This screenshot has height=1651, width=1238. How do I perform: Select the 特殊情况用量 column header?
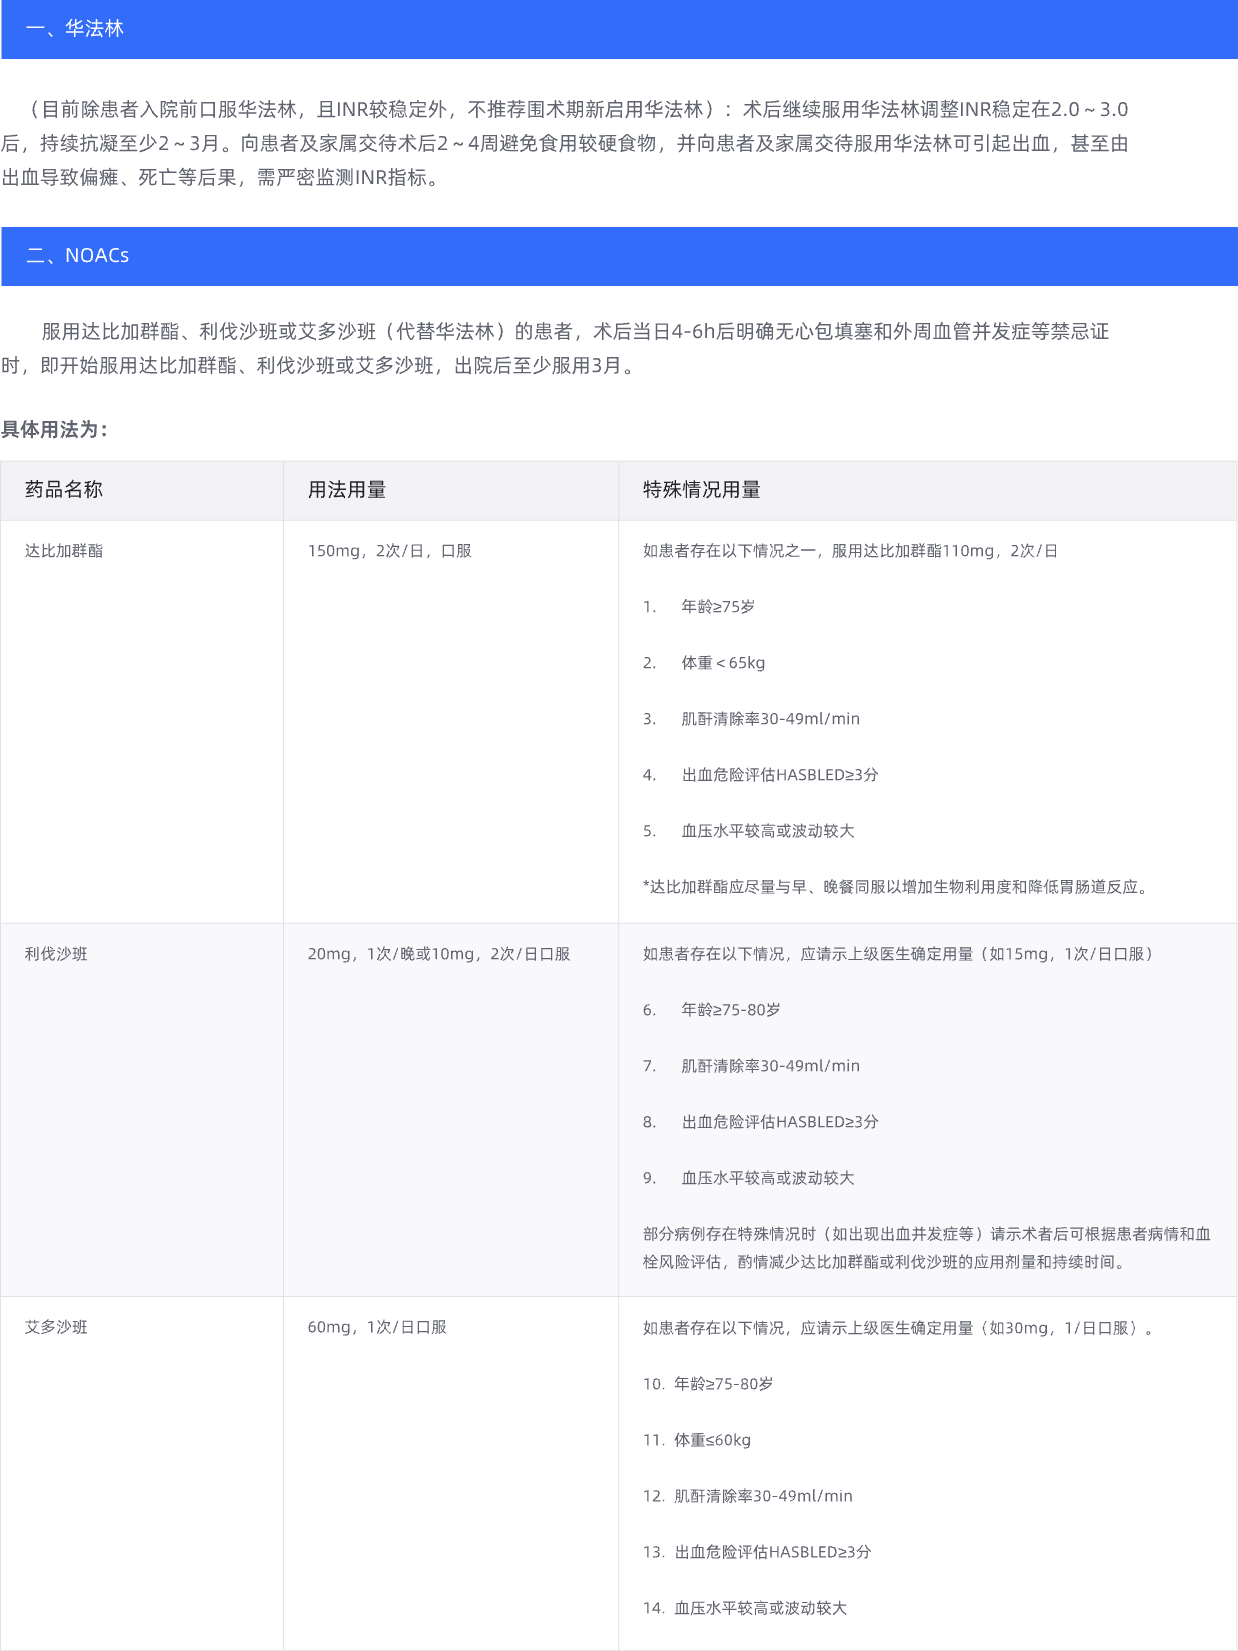[x=701, y=490]
